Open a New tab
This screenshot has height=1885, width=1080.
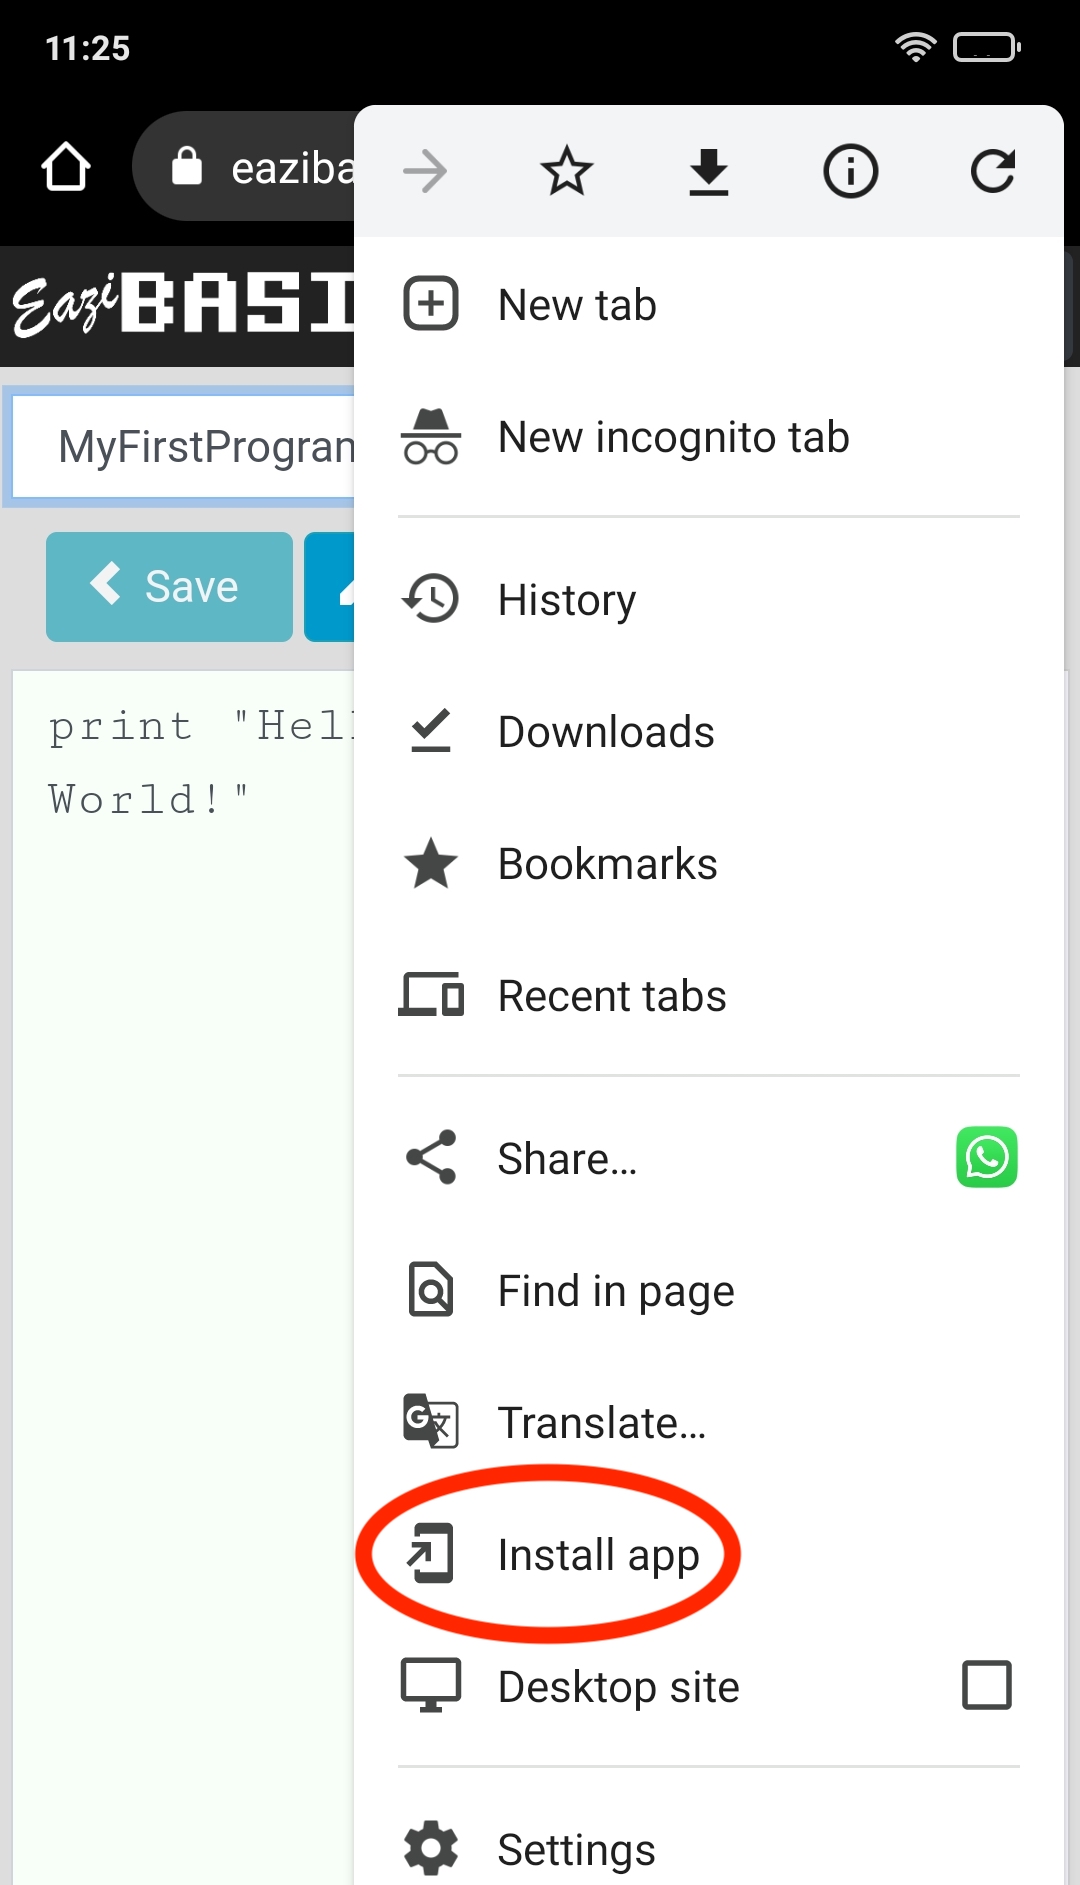pyautogui.click(x=577, y=305)
